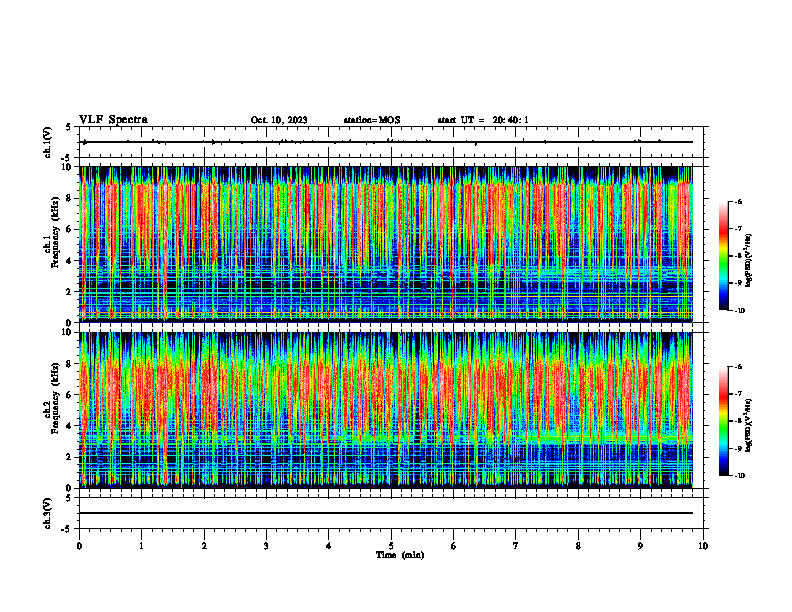The width and height of the screenshot is (792, 612).
Task: Click the ch.1 frequency tick '2'
Action: coord(70,292)
